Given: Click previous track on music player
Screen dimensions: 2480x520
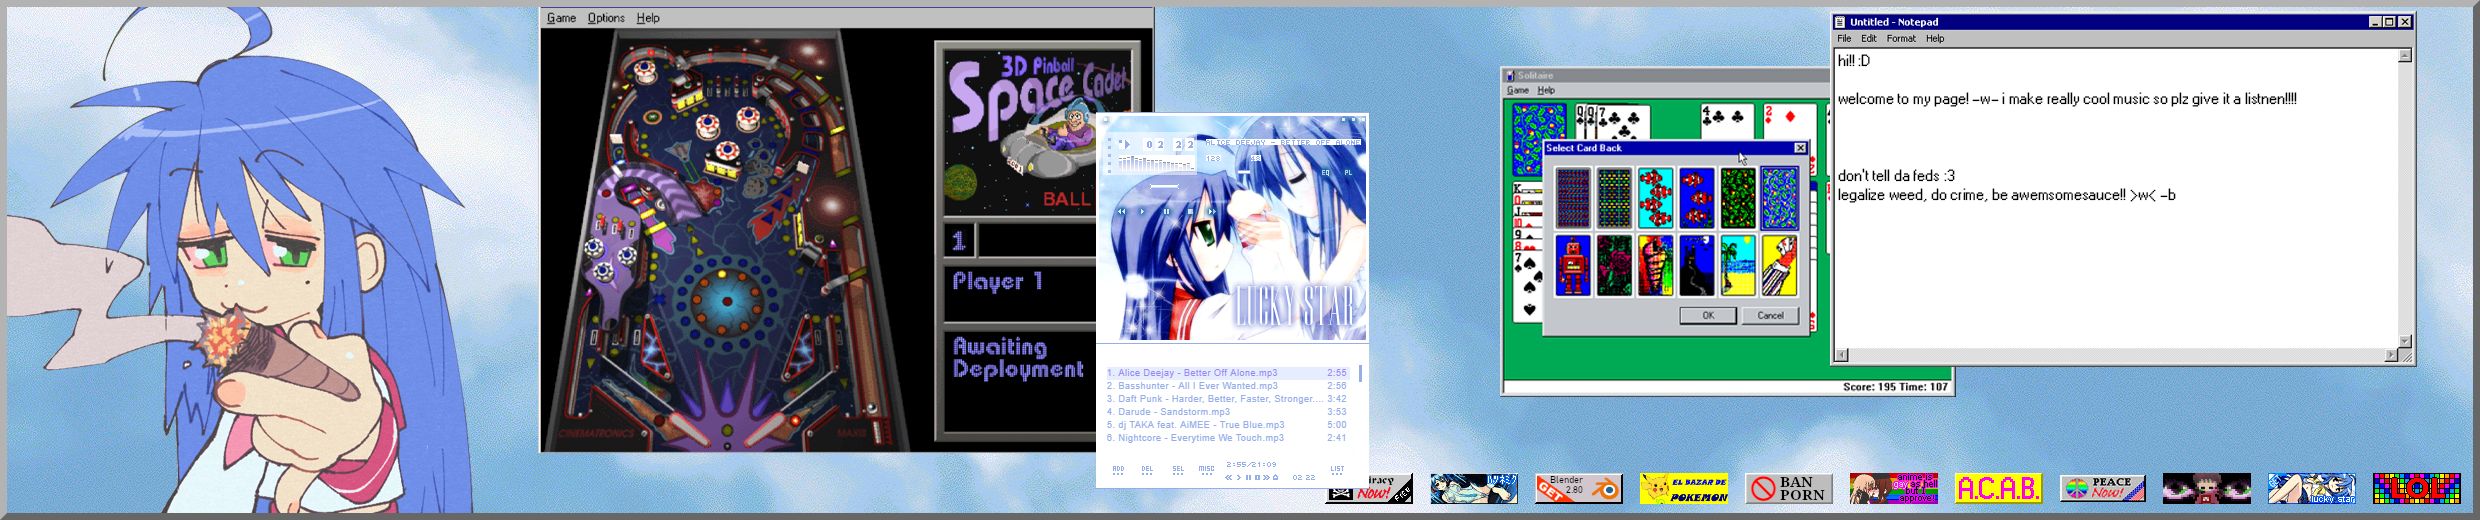Looking at the screenshot, I should pyautogui.click(x=1122, y=212).
